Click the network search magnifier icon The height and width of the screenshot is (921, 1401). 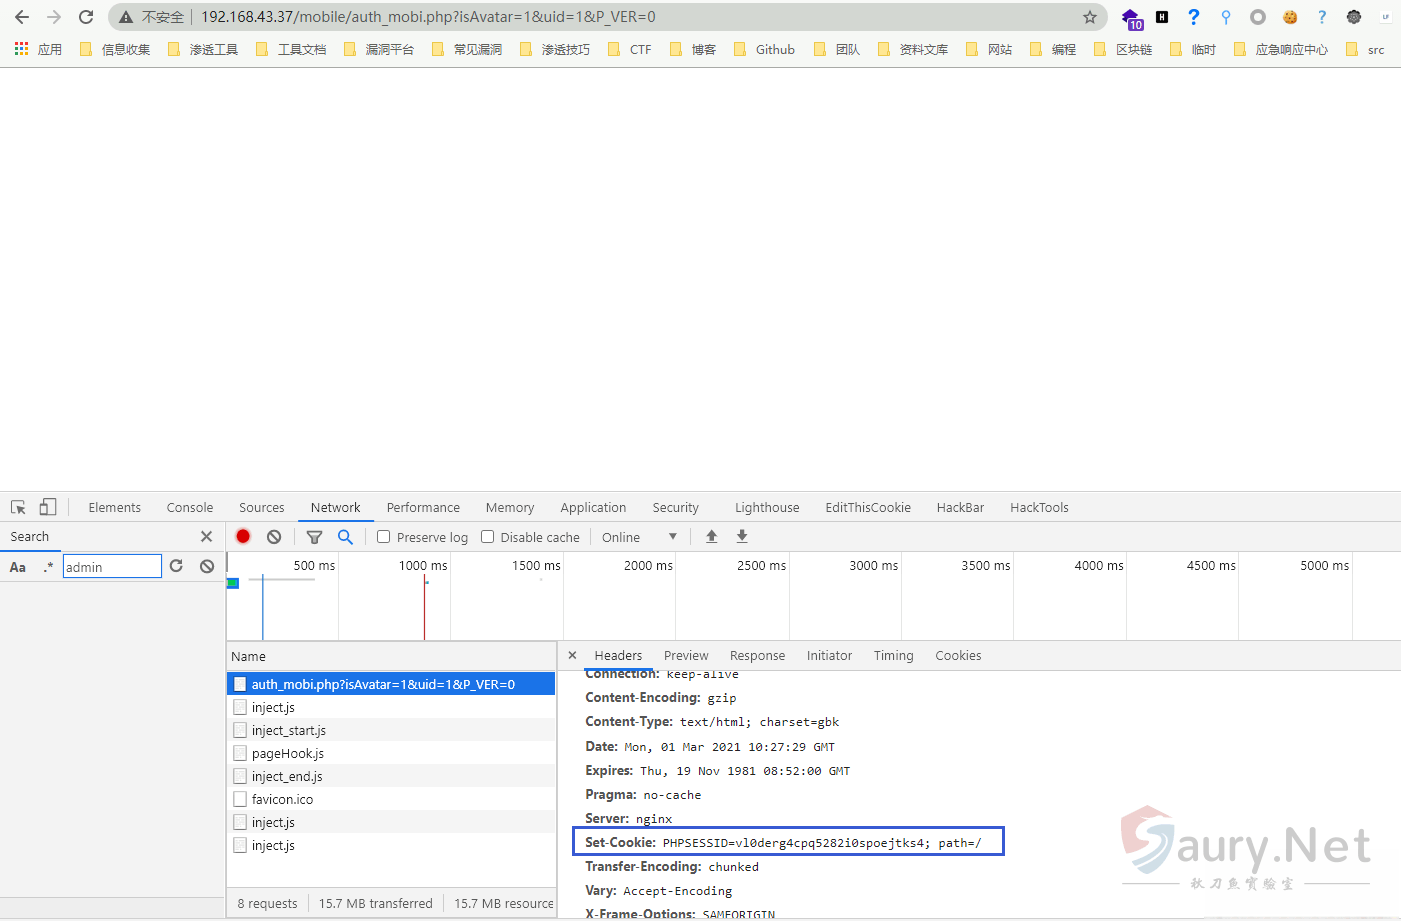coord(345,537)
